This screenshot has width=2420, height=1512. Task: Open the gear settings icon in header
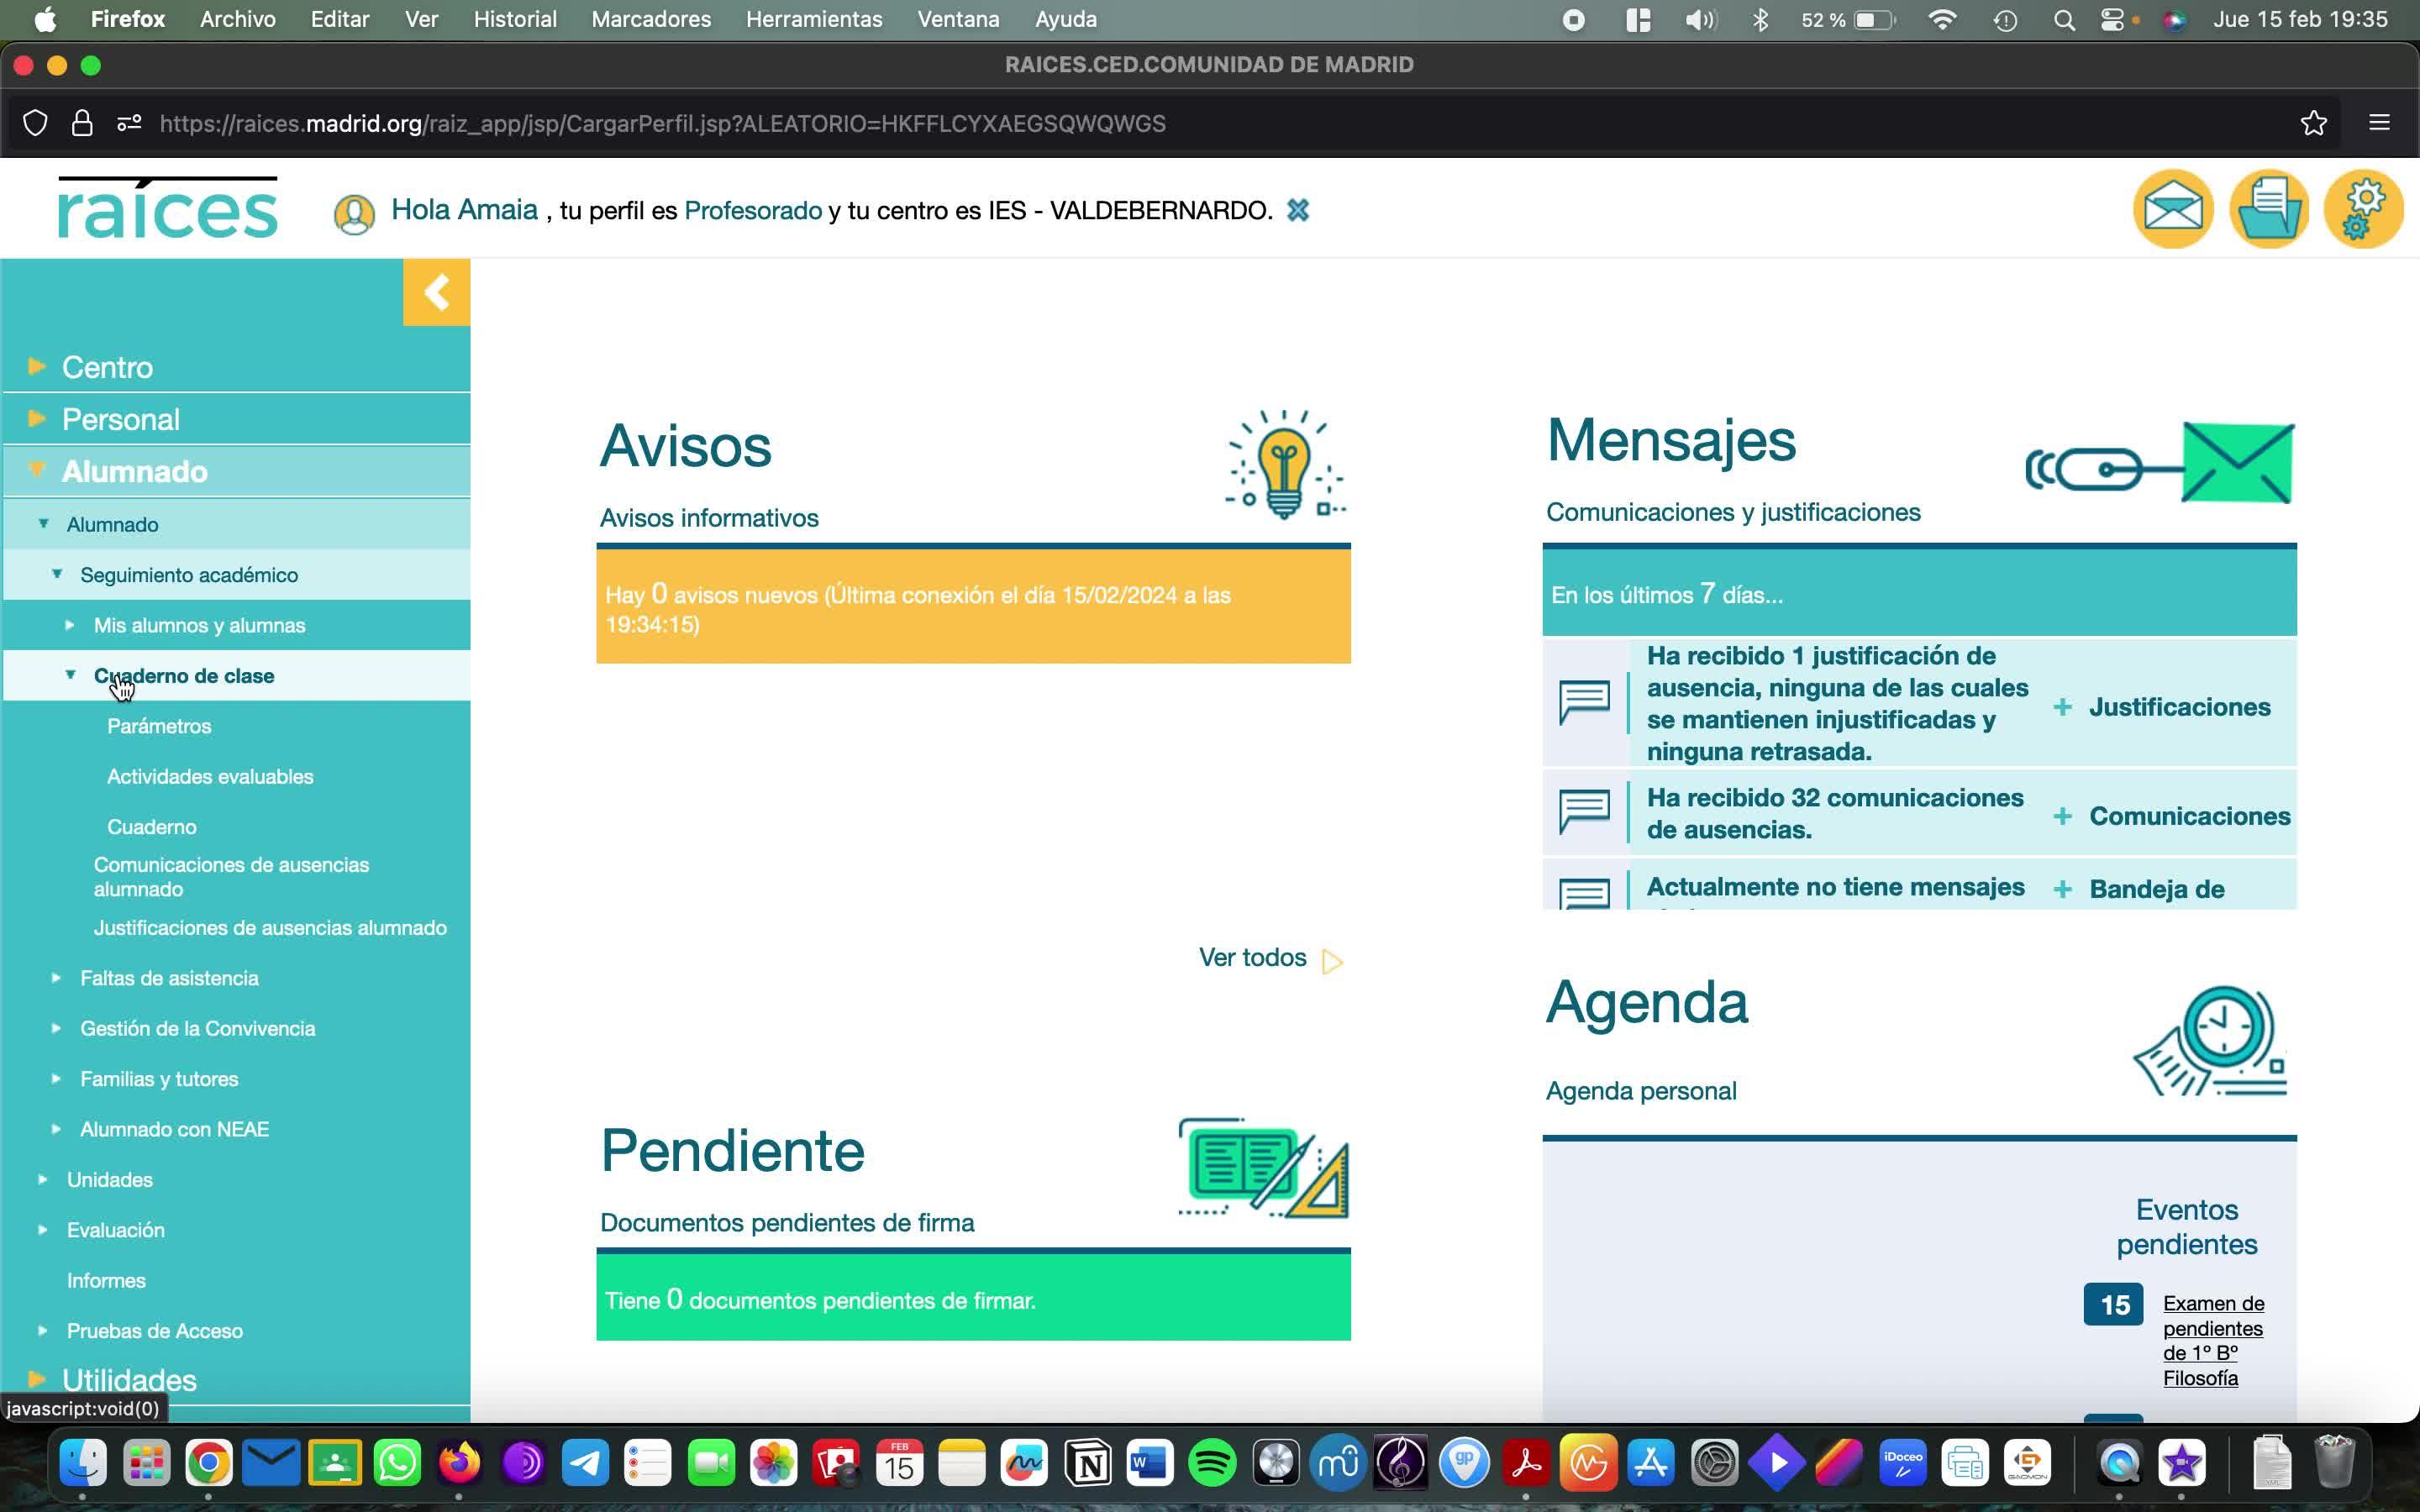click(2363, 209)
